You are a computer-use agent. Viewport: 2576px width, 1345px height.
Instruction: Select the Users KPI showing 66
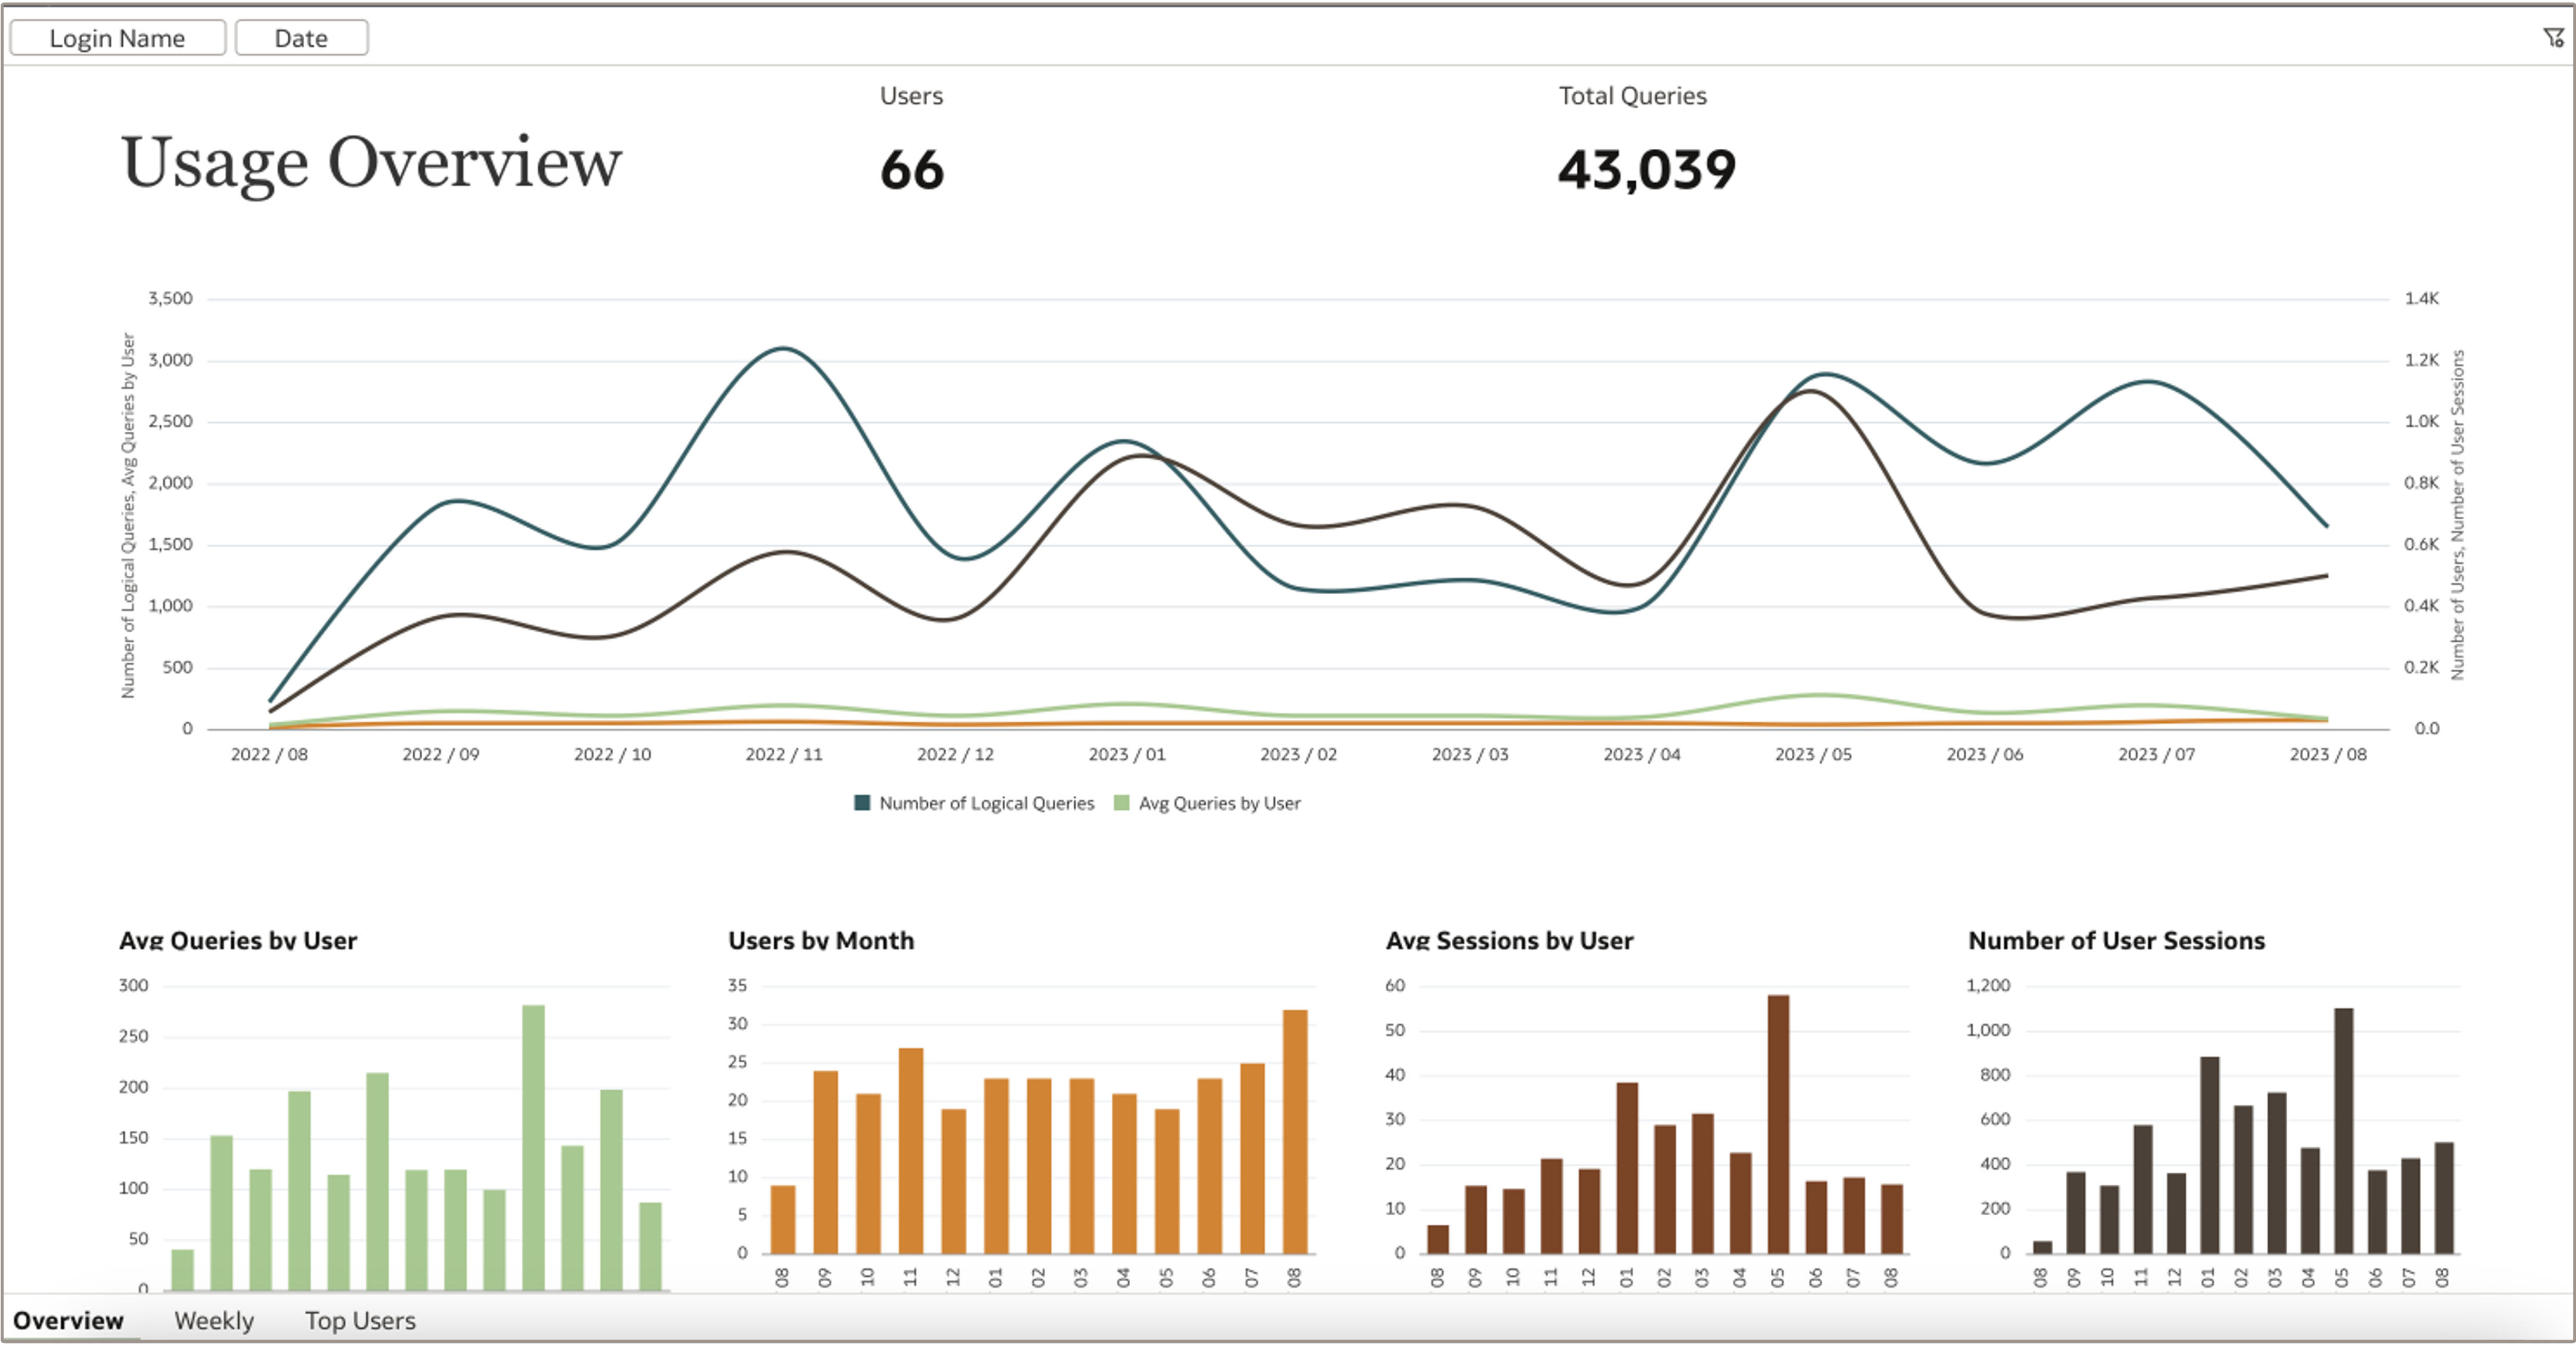(x=911, y=172)
